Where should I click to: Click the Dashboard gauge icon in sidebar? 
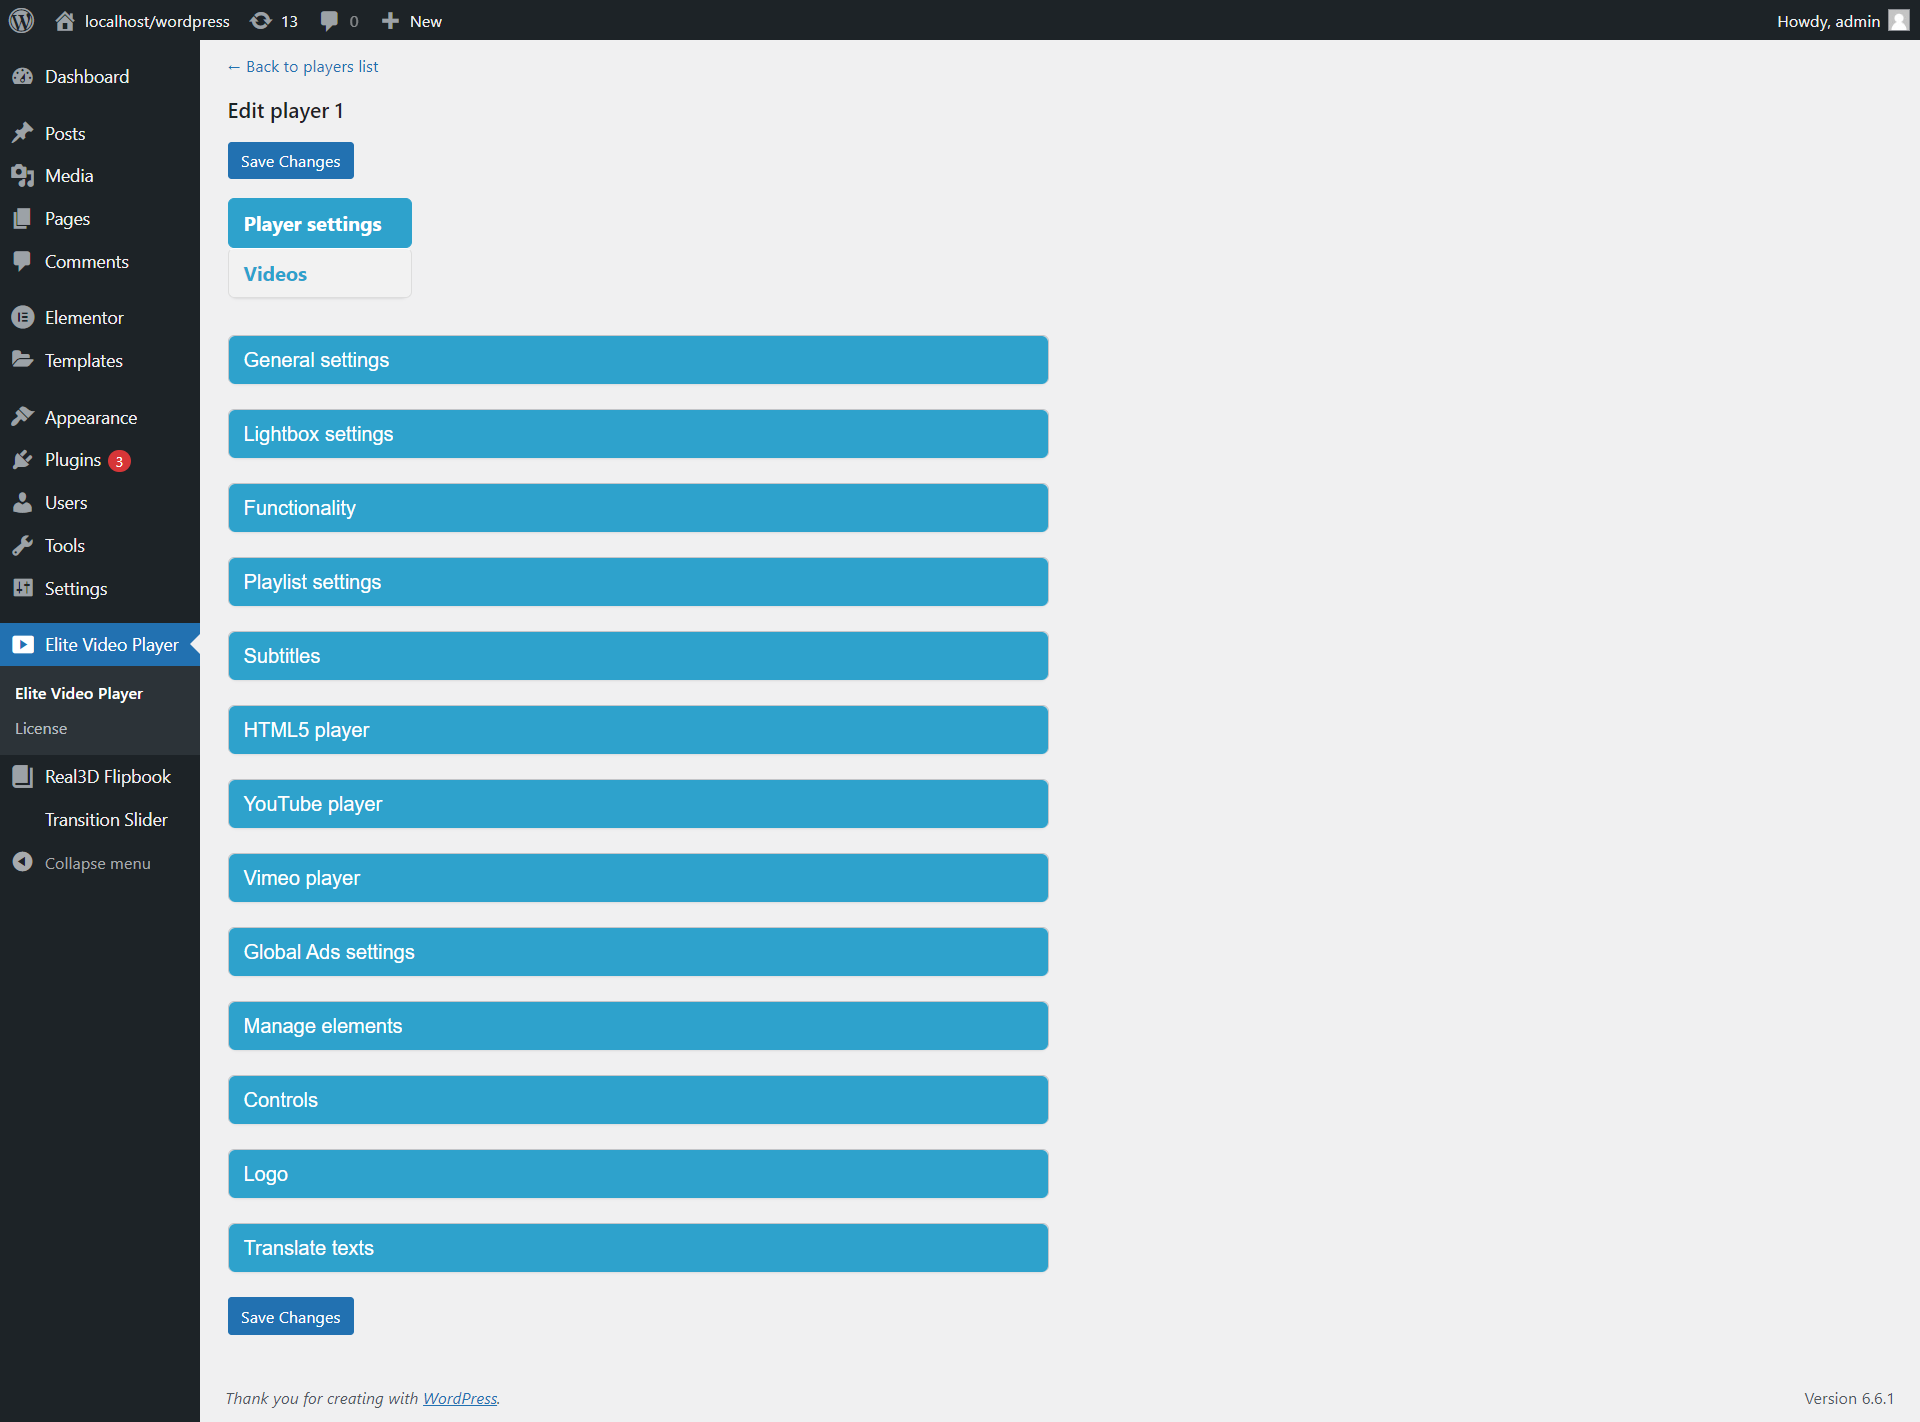click(x=22, y=77)
